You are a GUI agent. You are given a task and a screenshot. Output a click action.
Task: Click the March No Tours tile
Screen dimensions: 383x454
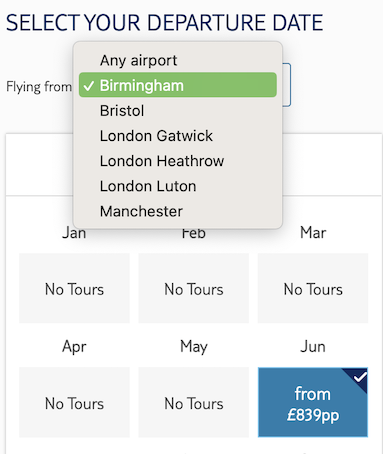pyautogui.click(x=313, y=288)
